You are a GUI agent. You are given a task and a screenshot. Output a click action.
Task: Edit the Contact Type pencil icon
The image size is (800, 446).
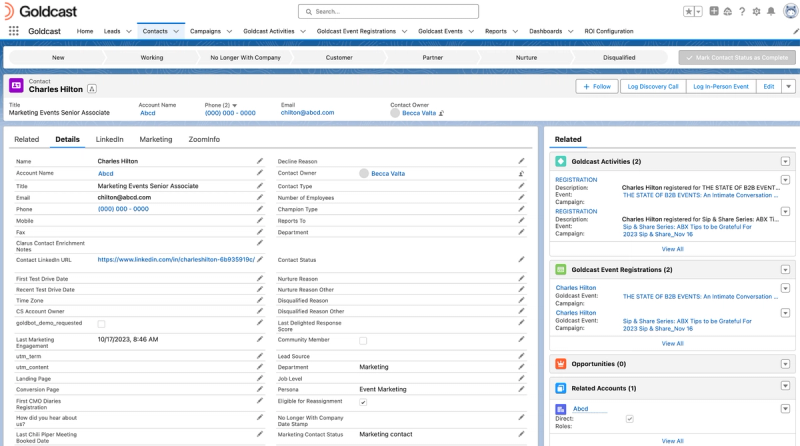point(521,186)
